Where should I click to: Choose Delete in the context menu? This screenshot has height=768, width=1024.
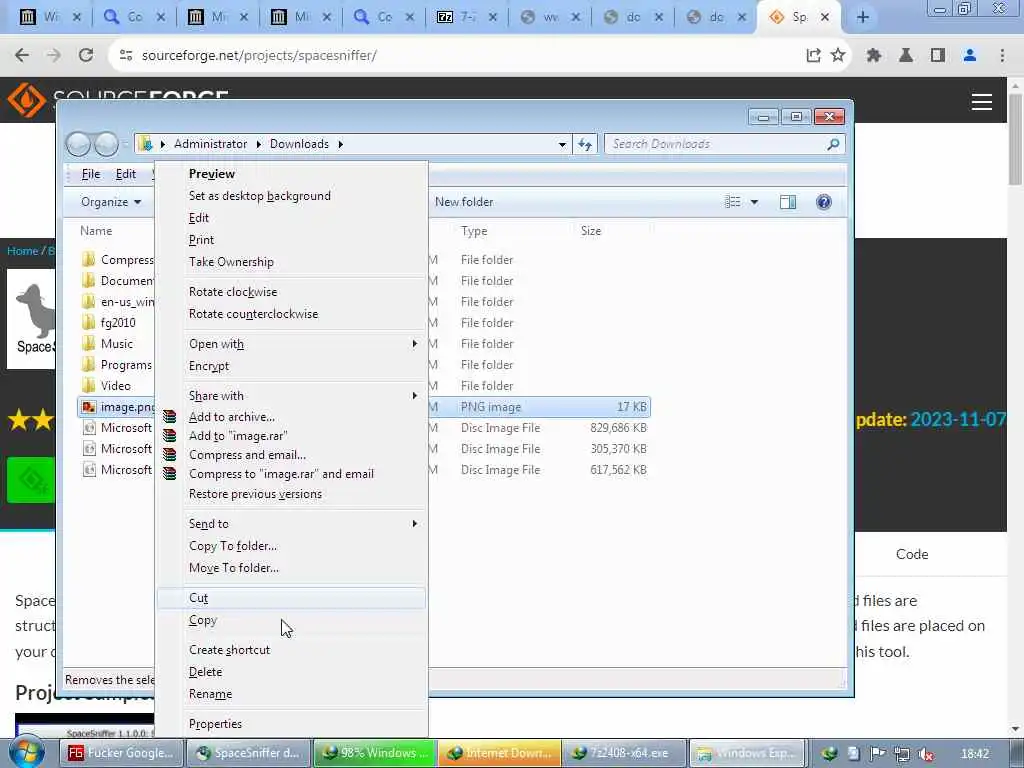291,672
